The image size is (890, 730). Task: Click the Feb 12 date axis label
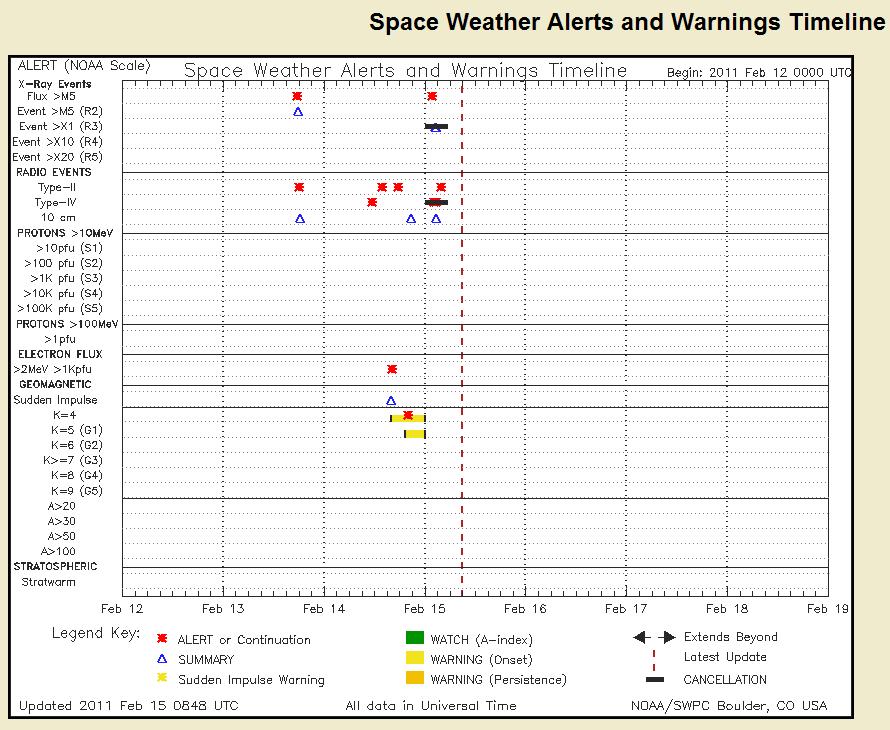click(122, 609)
